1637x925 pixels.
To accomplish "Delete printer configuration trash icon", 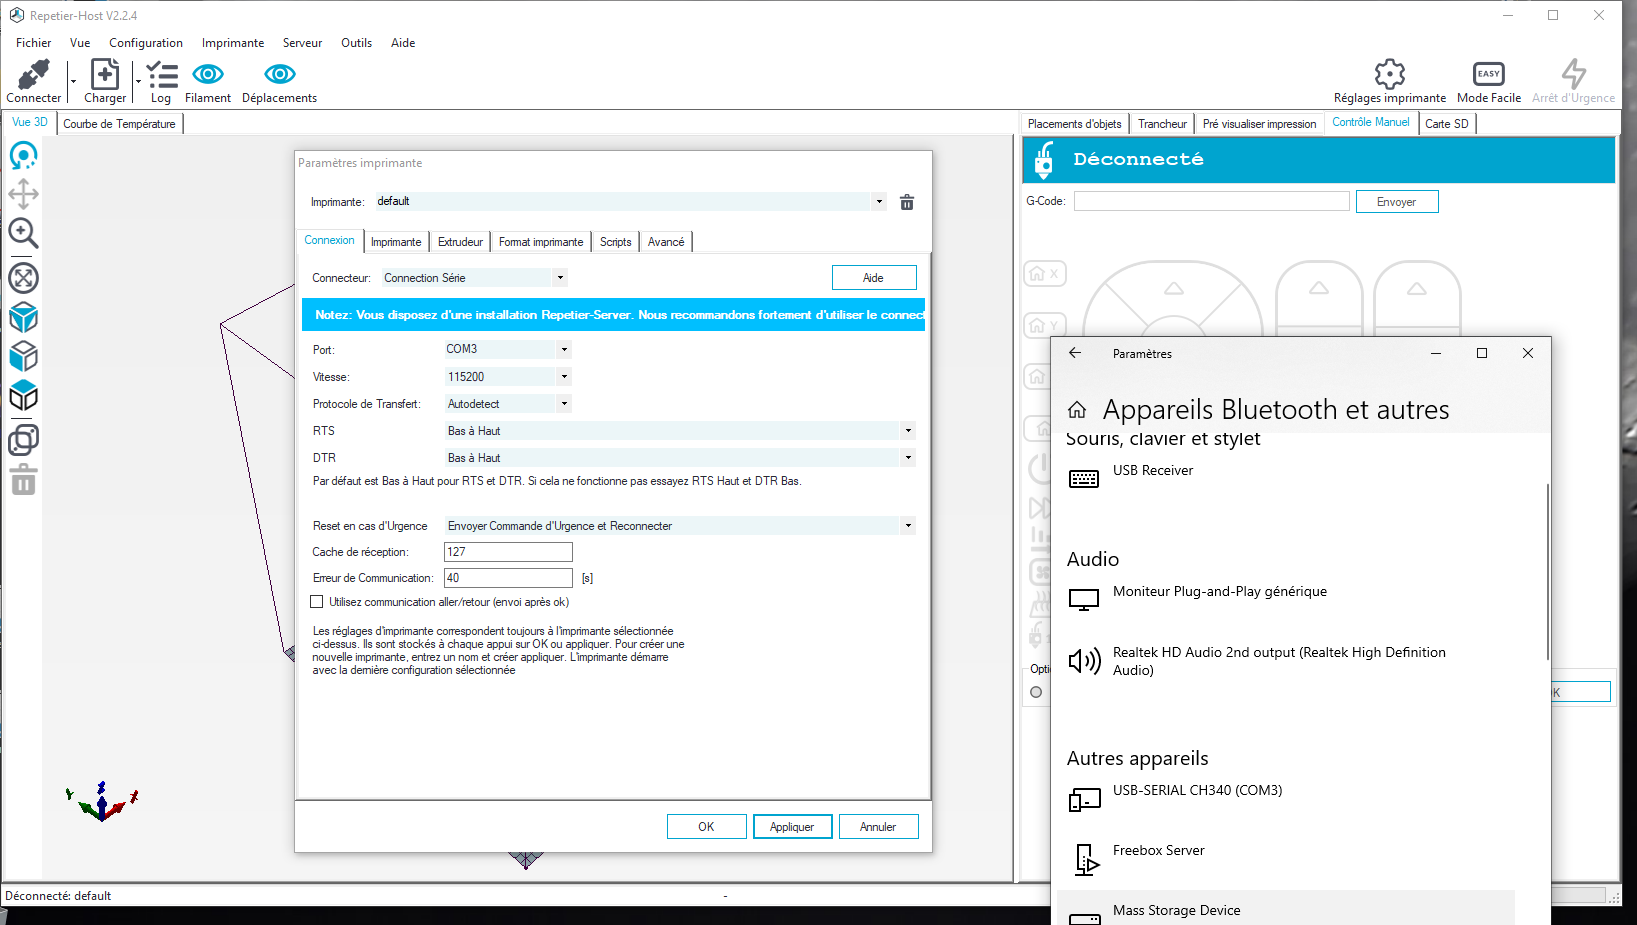I will tap(907, 202).
